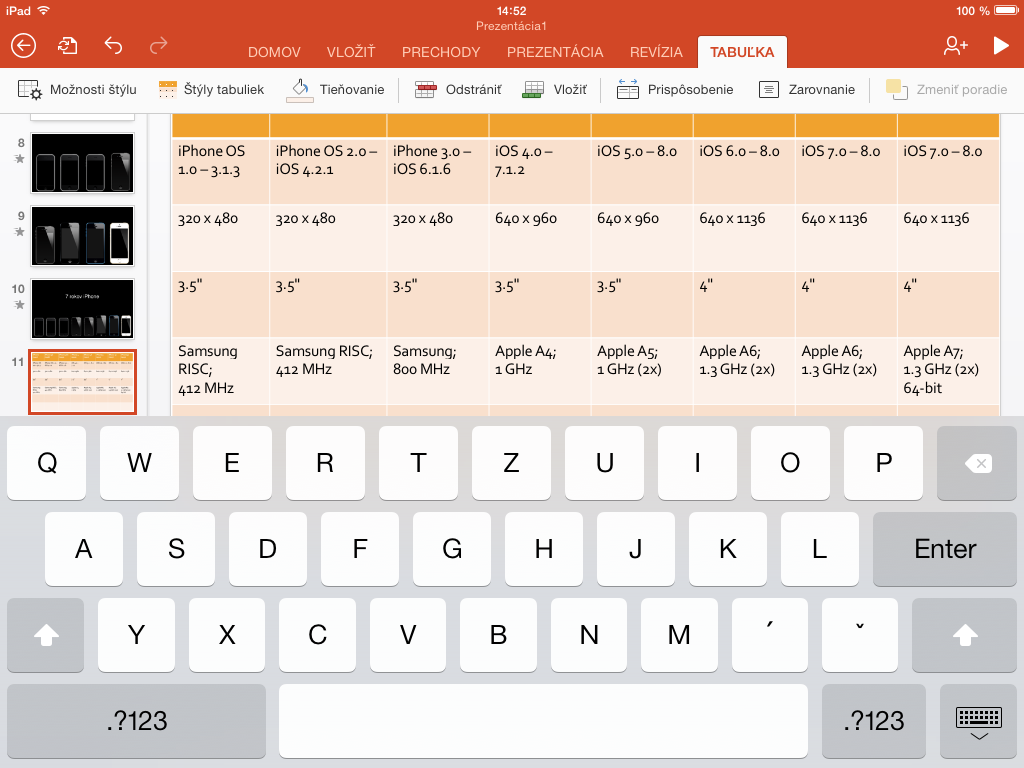Tap the space bar
Image resolution: width=1024 pixels, height=768 pixels.
coord(543,722)
